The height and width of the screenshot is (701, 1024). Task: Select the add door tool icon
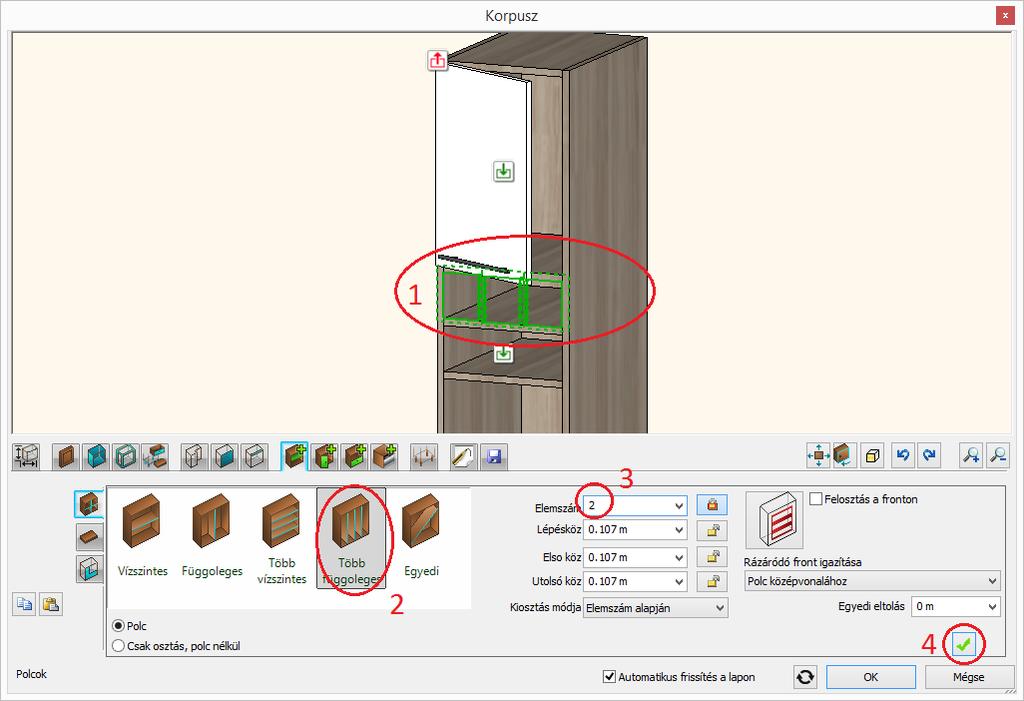point(325,456)
